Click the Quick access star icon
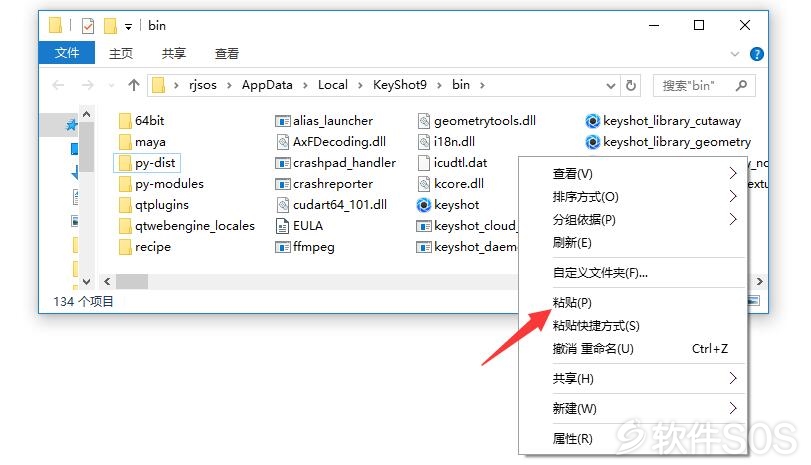The width and height of the screenshot is (811, 465). point(71,125)
